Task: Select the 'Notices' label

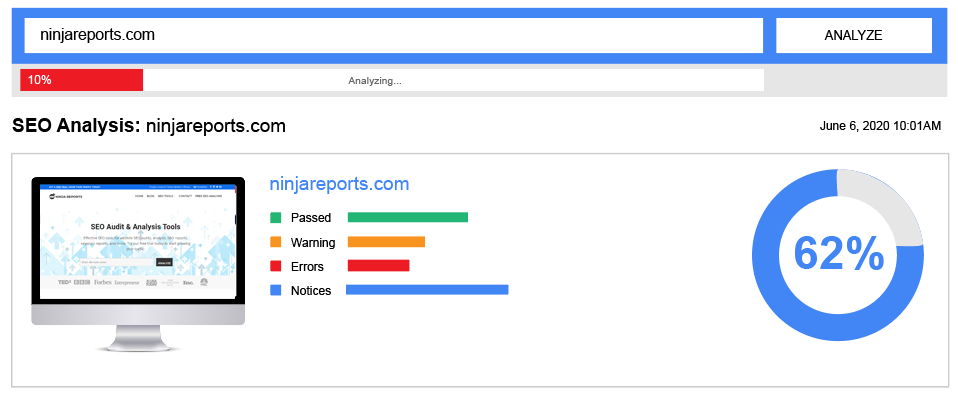Action: coord(311,291)
